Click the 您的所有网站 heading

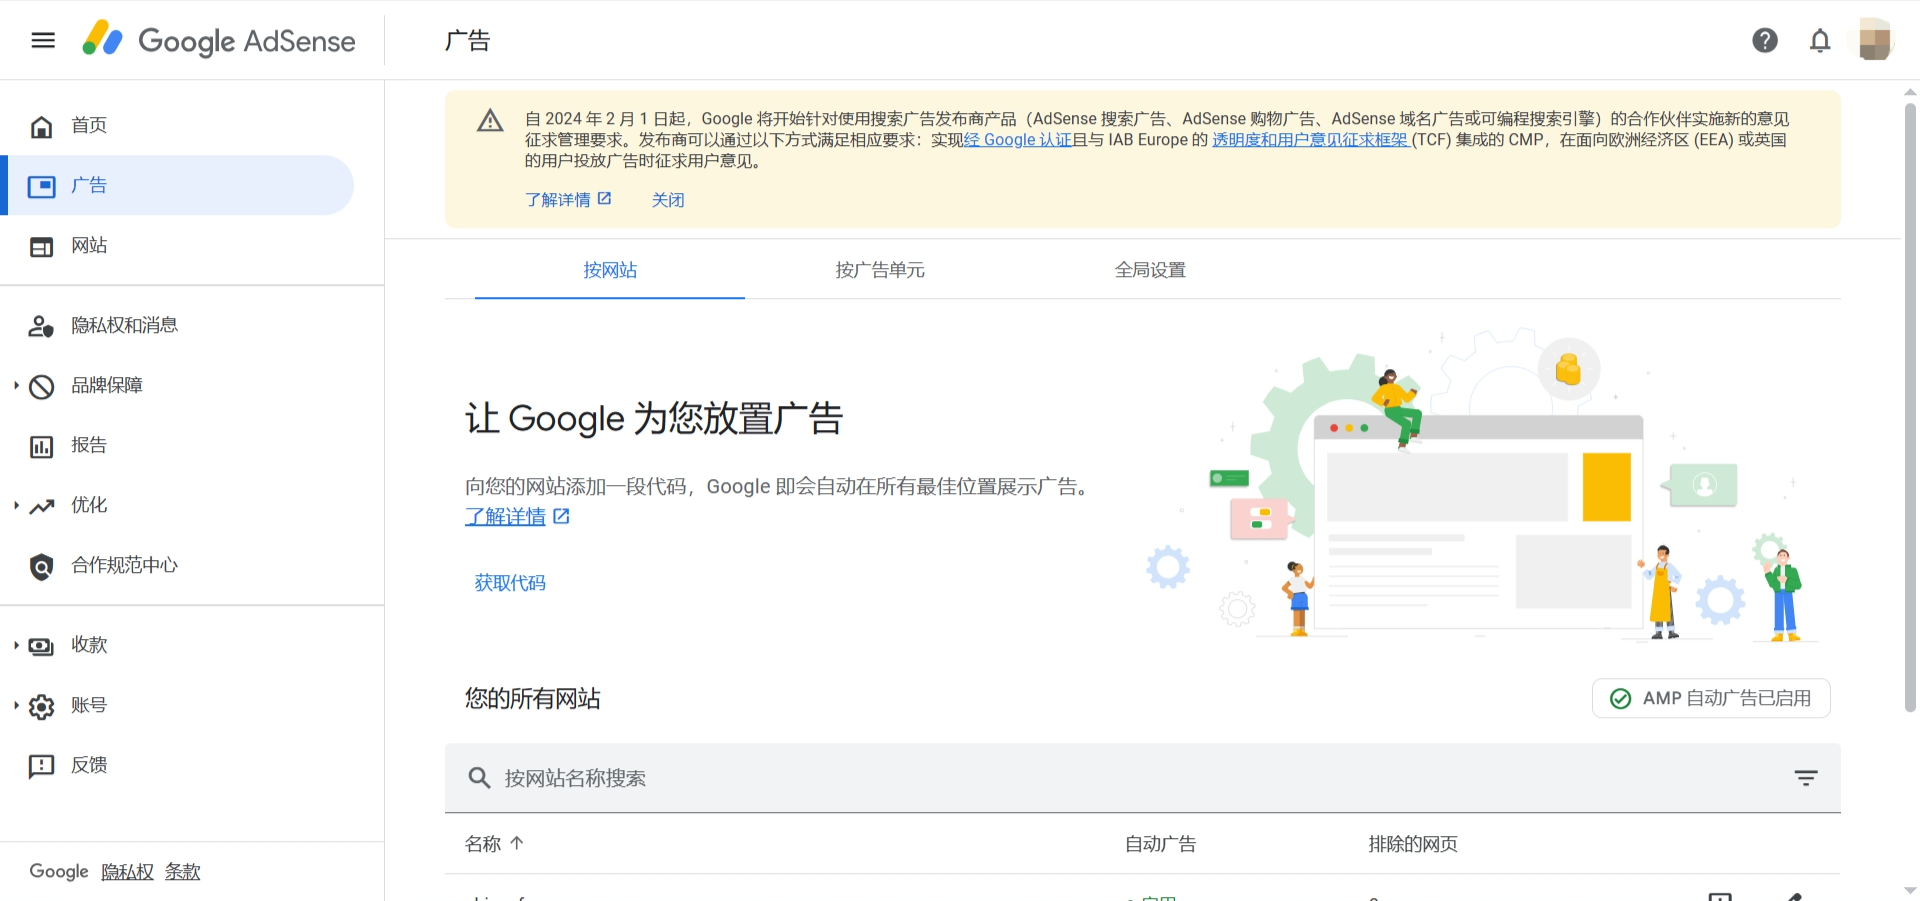click(x=533, y=698)
